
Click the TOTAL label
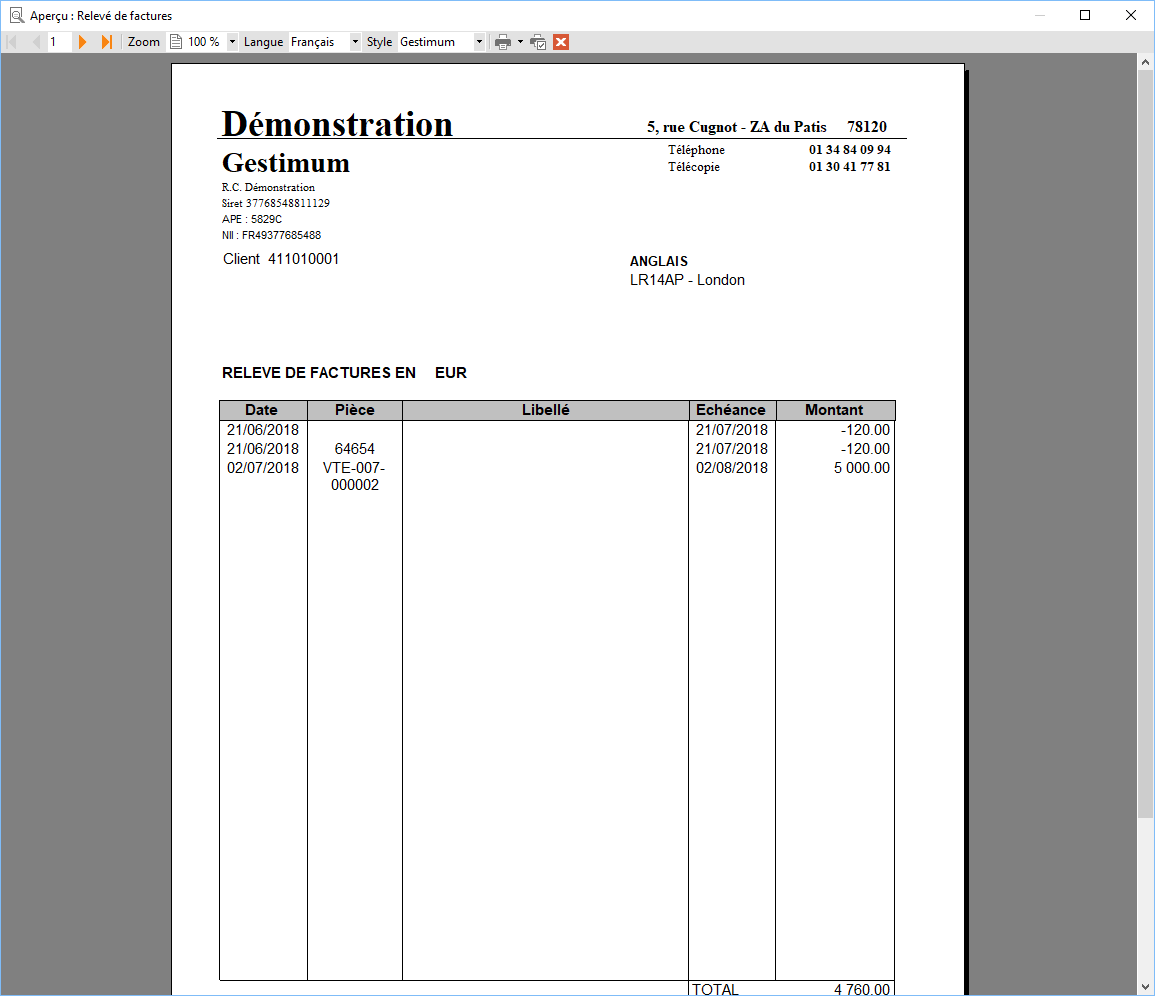pyautogui.click(x=715, y=989)
